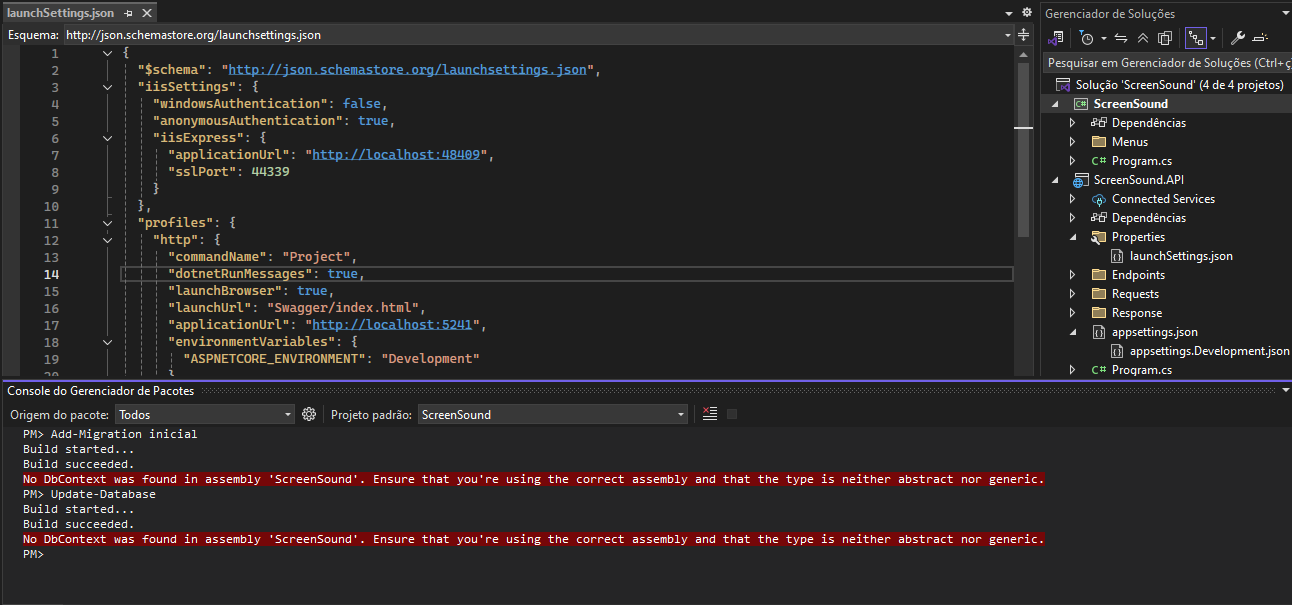Expand the Endpoints folder

point(1073,275)
